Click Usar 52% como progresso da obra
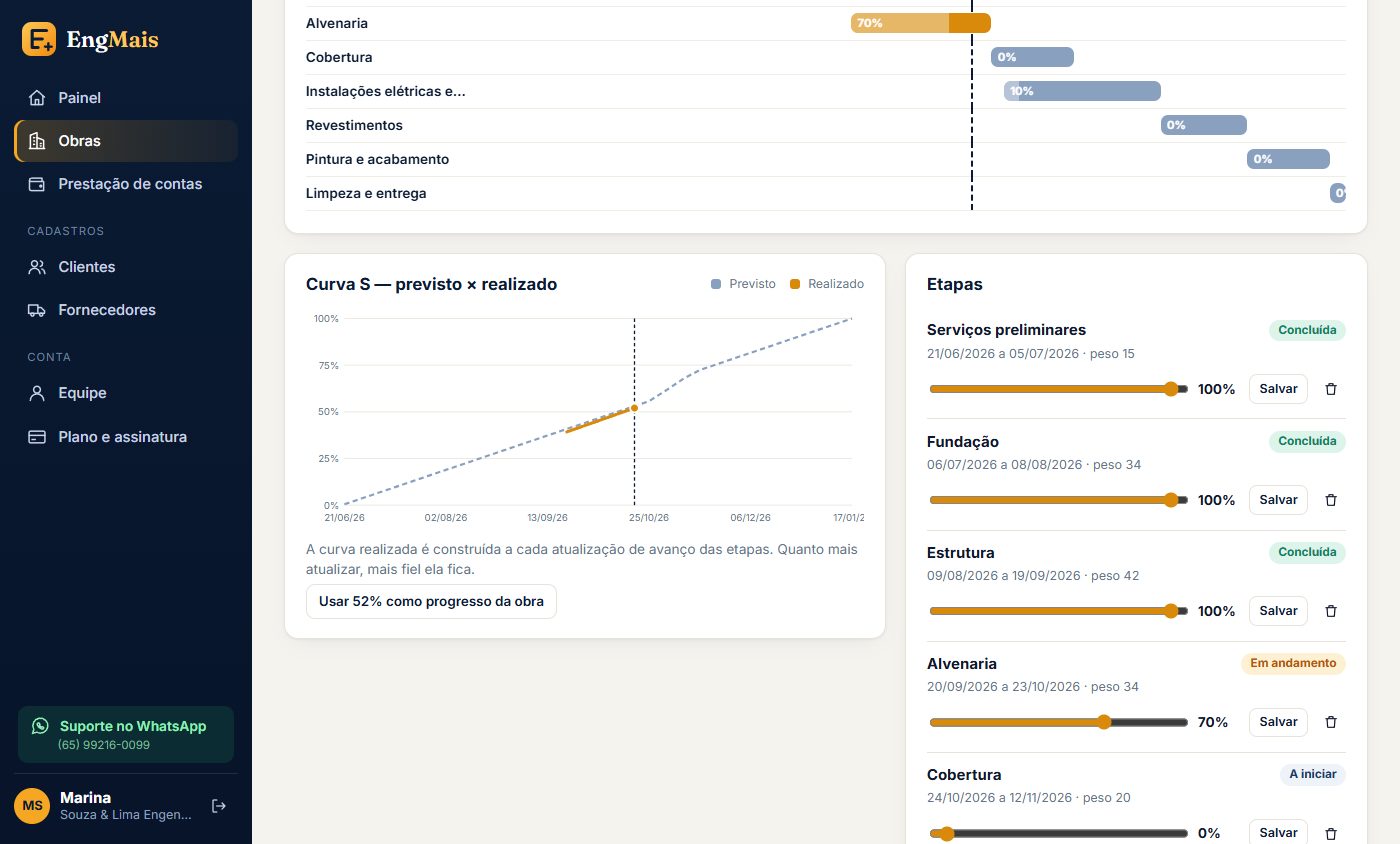 click(x=431, y=602)
